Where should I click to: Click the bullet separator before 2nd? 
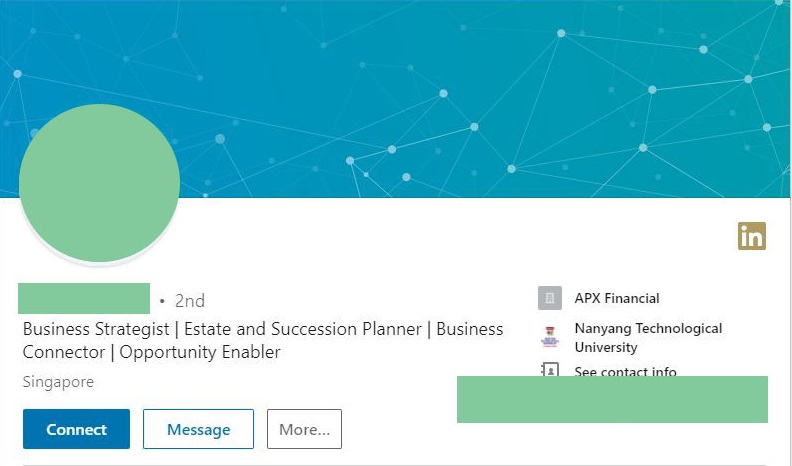click(162, 301)
